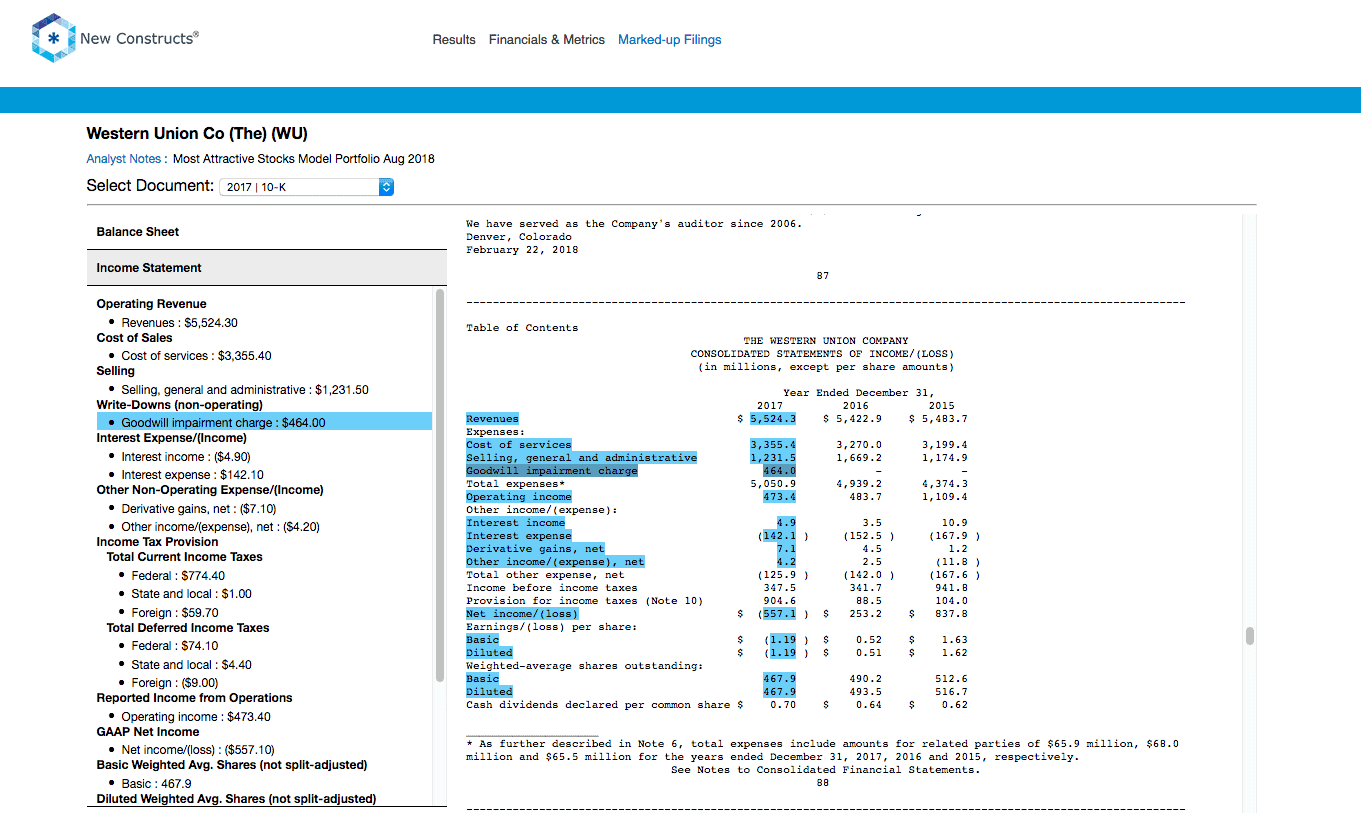This screenshot has height=813, width=1361.
Task: Collapse the Income Statement section
Action: click(267, 268)
